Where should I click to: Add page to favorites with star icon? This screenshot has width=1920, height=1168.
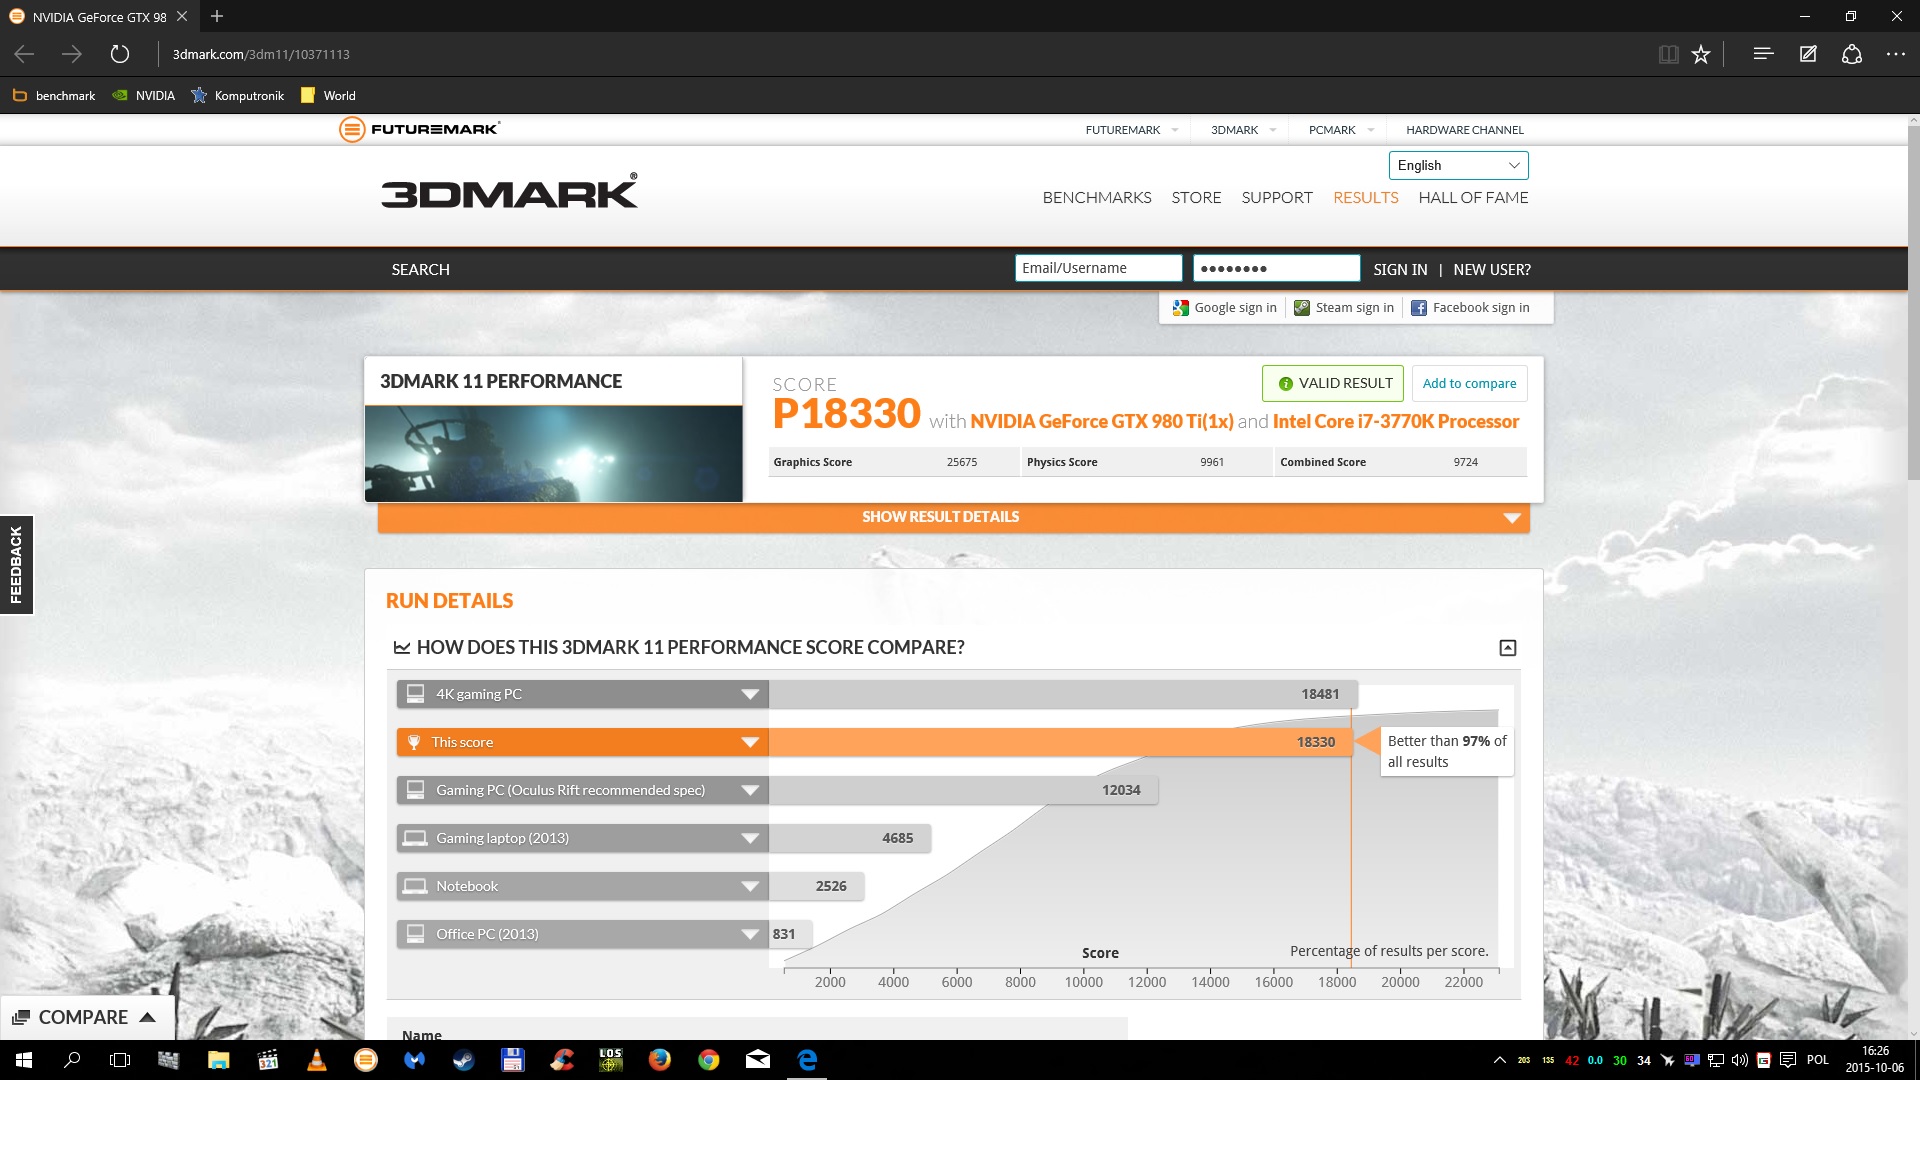(x=1701, y=54)
